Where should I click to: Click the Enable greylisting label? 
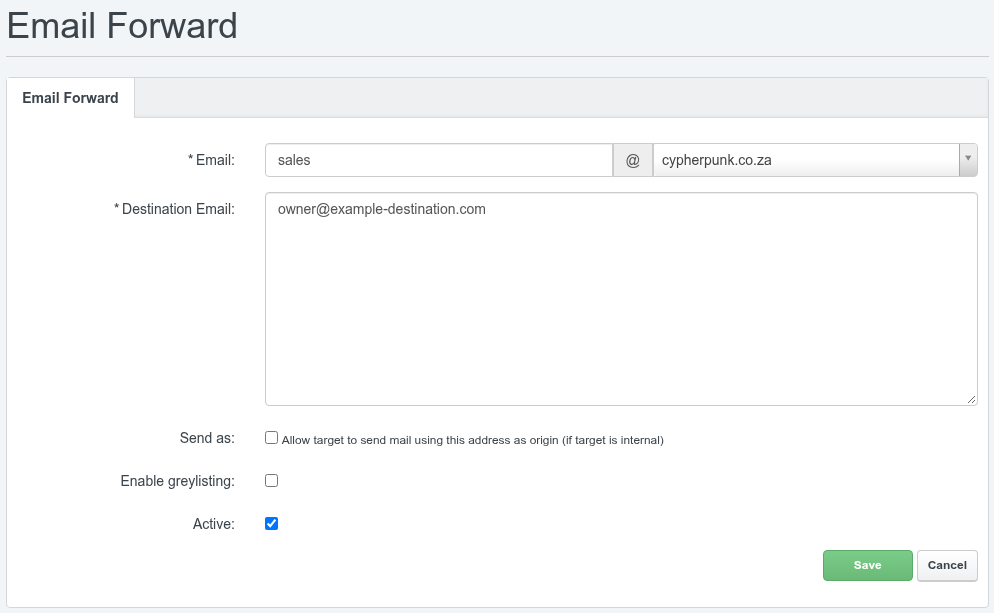click(x=178, y=481)
